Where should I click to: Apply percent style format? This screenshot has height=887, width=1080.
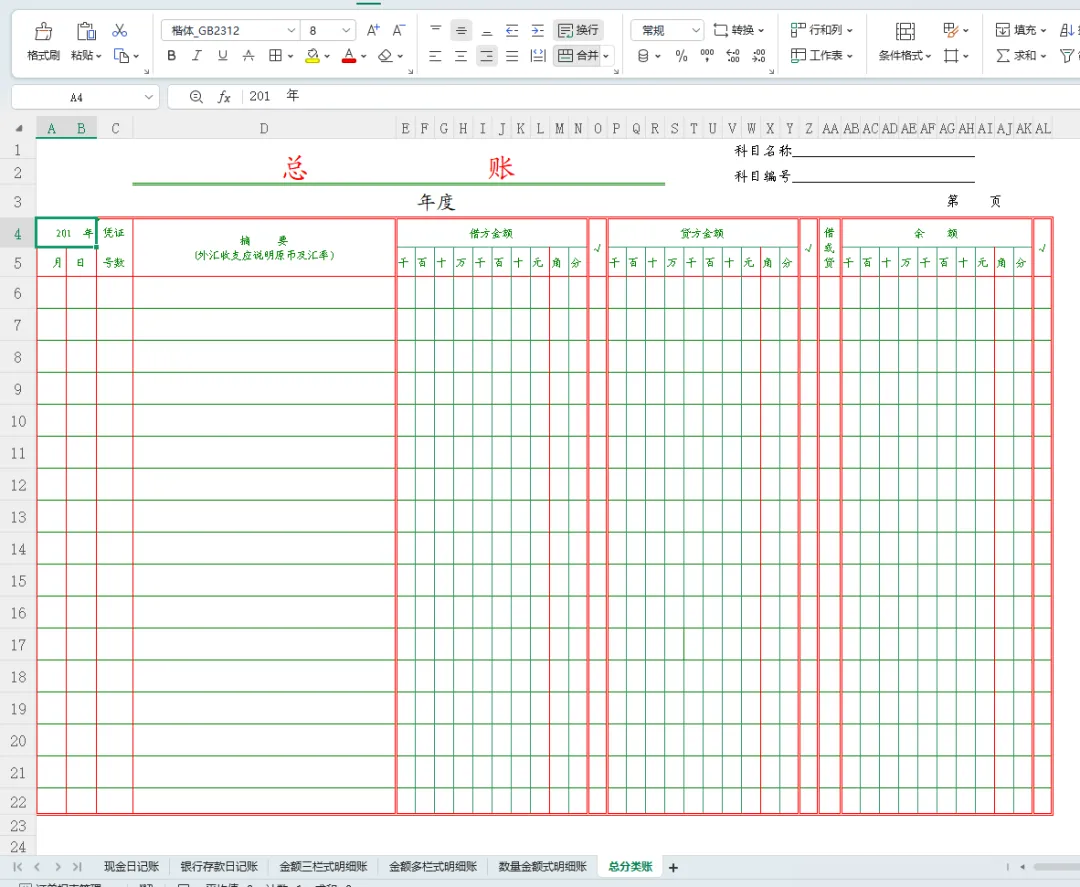(681, 56)
